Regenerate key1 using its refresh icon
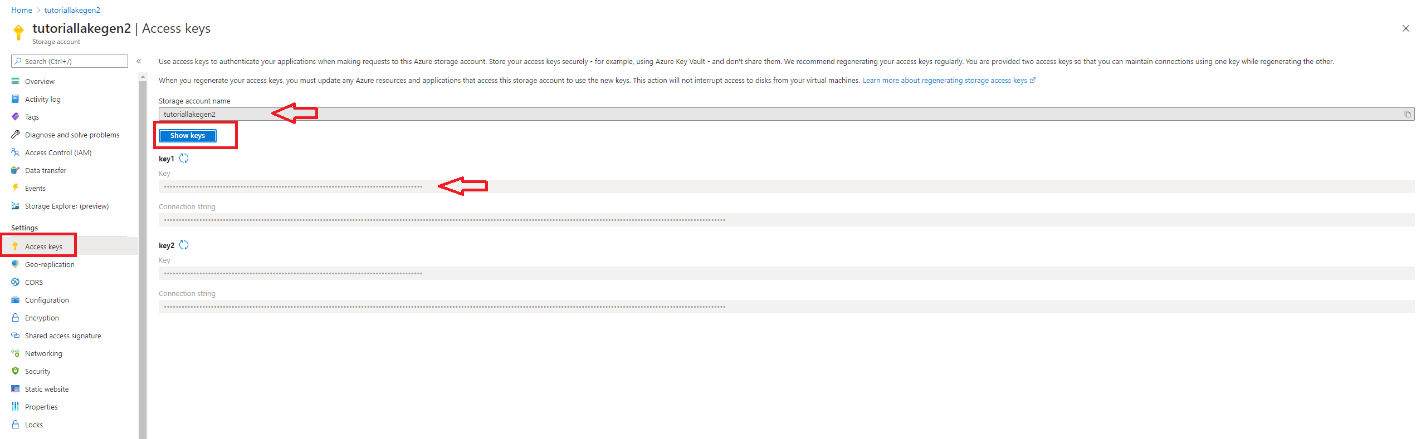 pos(184,159)
